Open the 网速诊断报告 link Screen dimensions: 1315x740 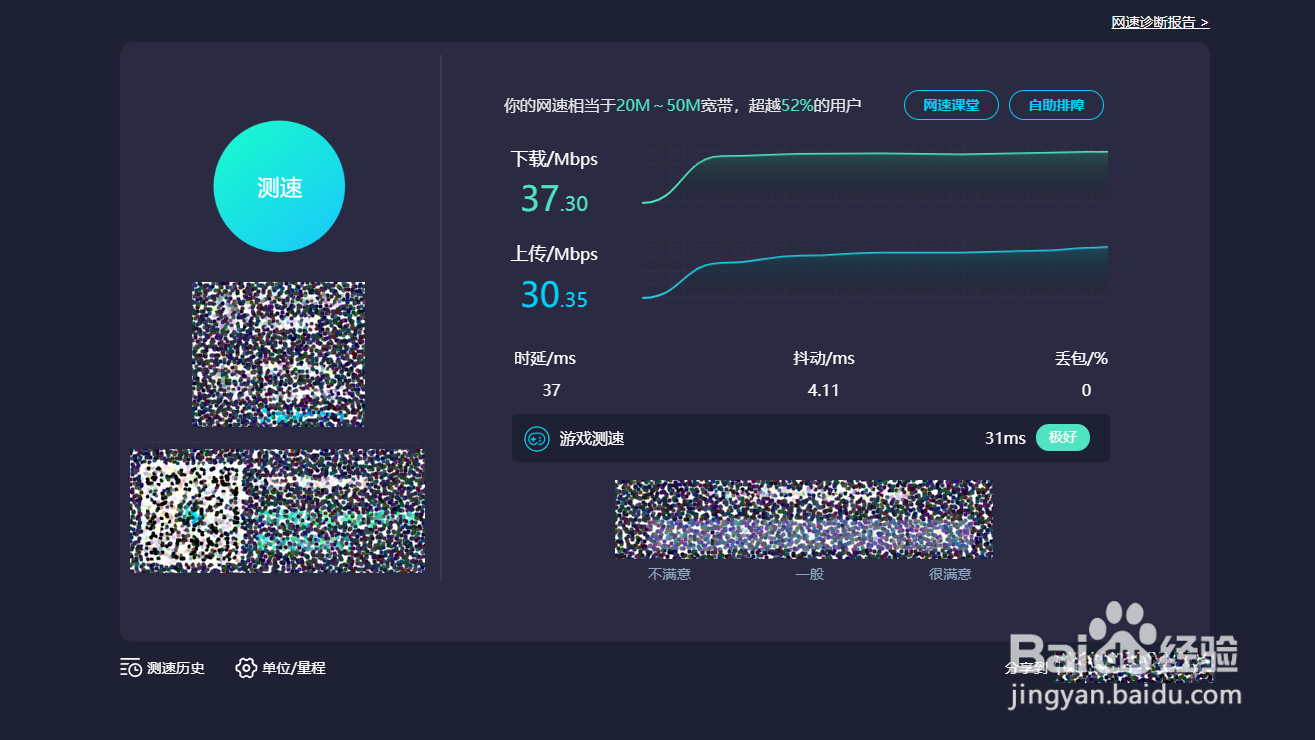point(1160,22)
